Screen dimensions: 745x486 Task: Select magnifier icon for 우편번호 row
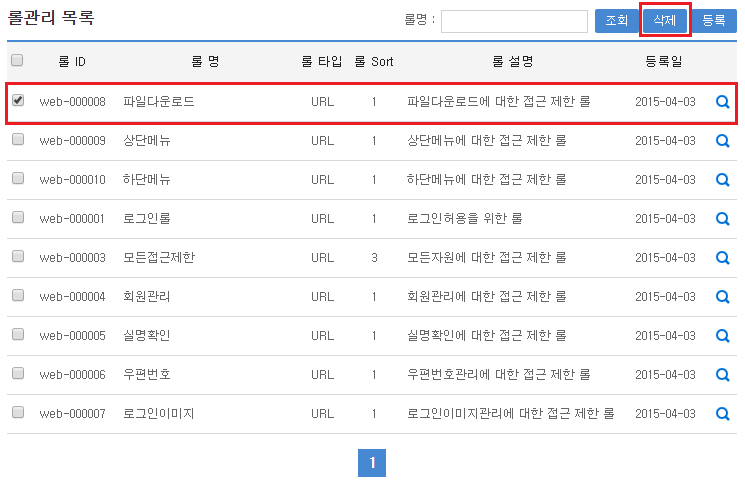pos(723,375)
